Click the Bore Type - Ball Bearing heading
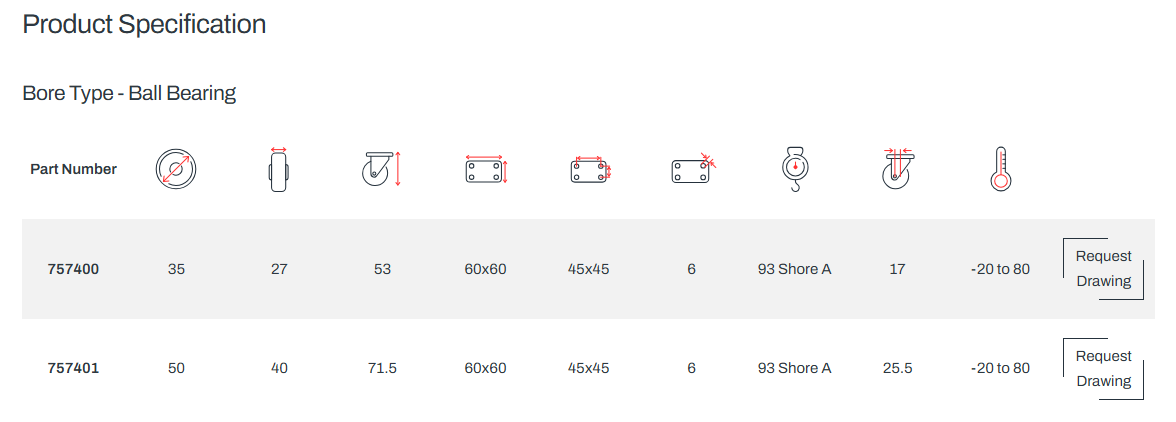 [129, 94]
